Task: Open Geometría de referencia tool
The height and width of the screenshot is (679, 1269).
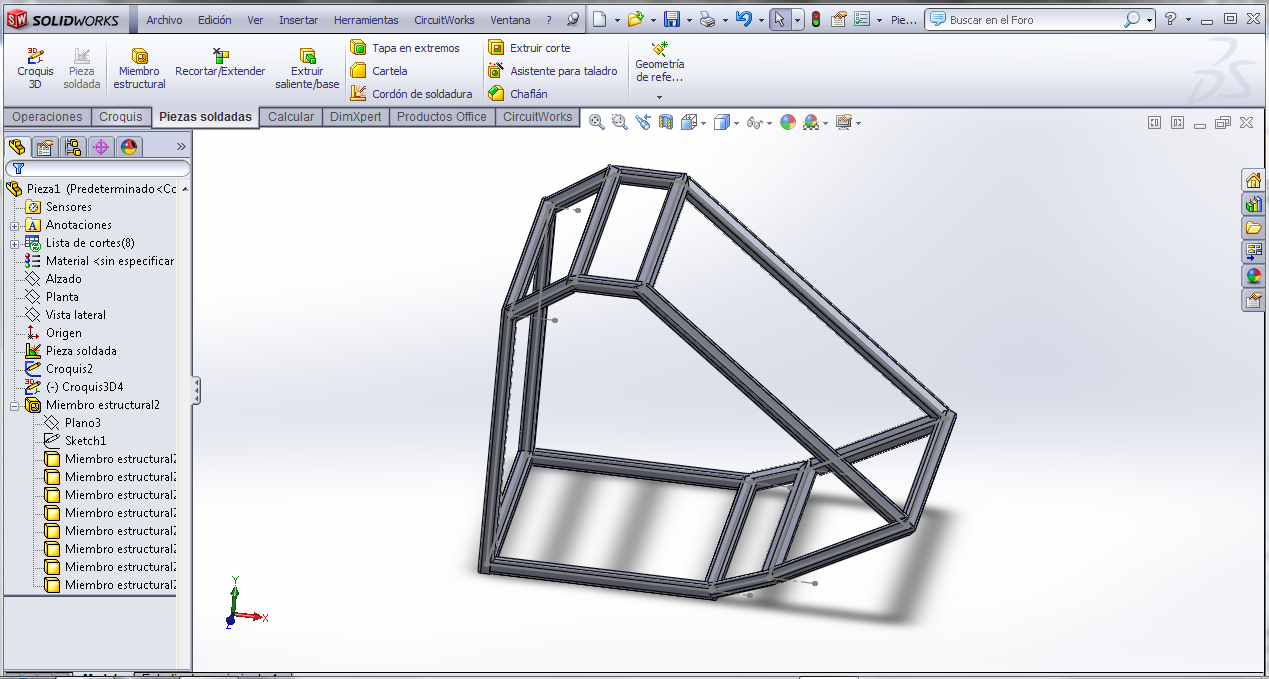Action: click(659, 62)
